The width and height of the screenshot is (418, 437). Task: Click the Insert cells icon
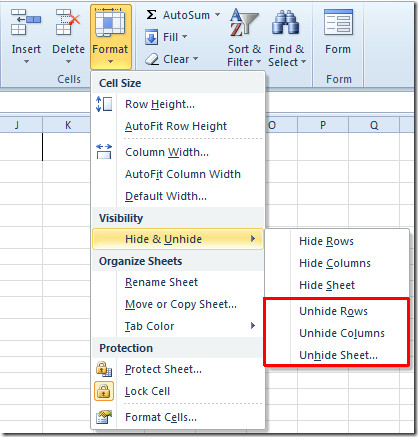click(x=26, y=22)
